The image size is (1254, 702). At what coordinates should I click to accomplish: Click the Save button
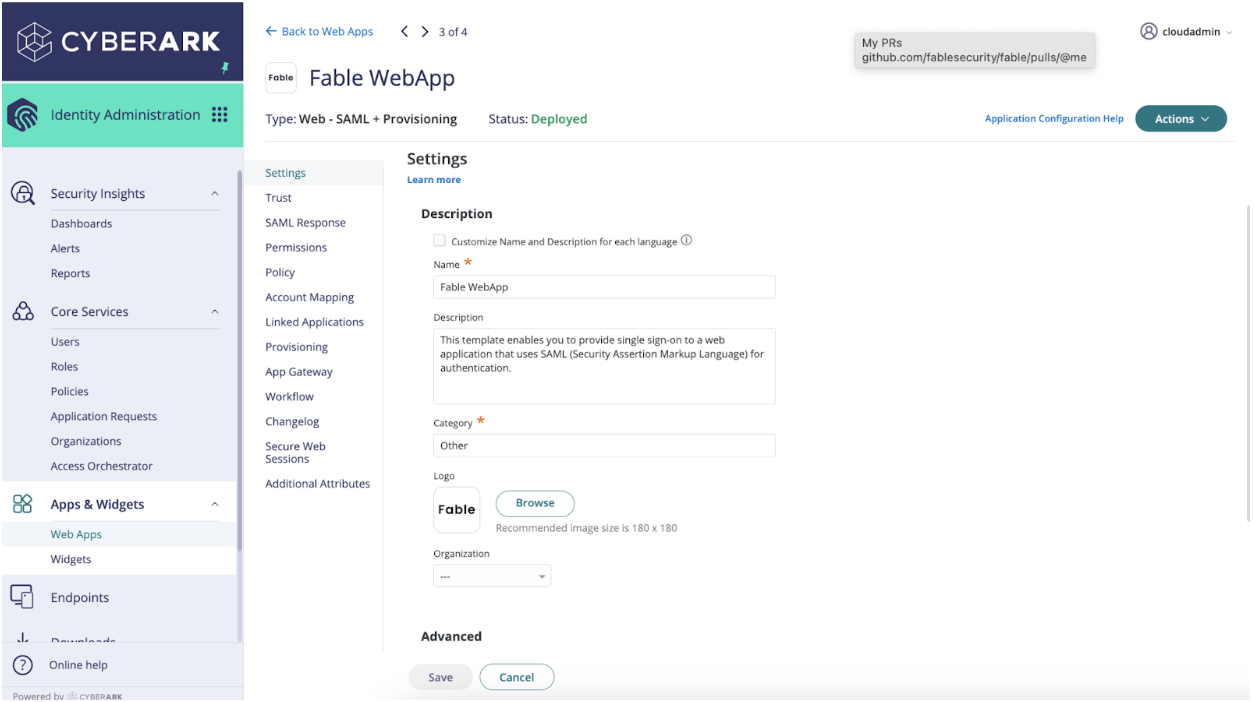[440, 677]
